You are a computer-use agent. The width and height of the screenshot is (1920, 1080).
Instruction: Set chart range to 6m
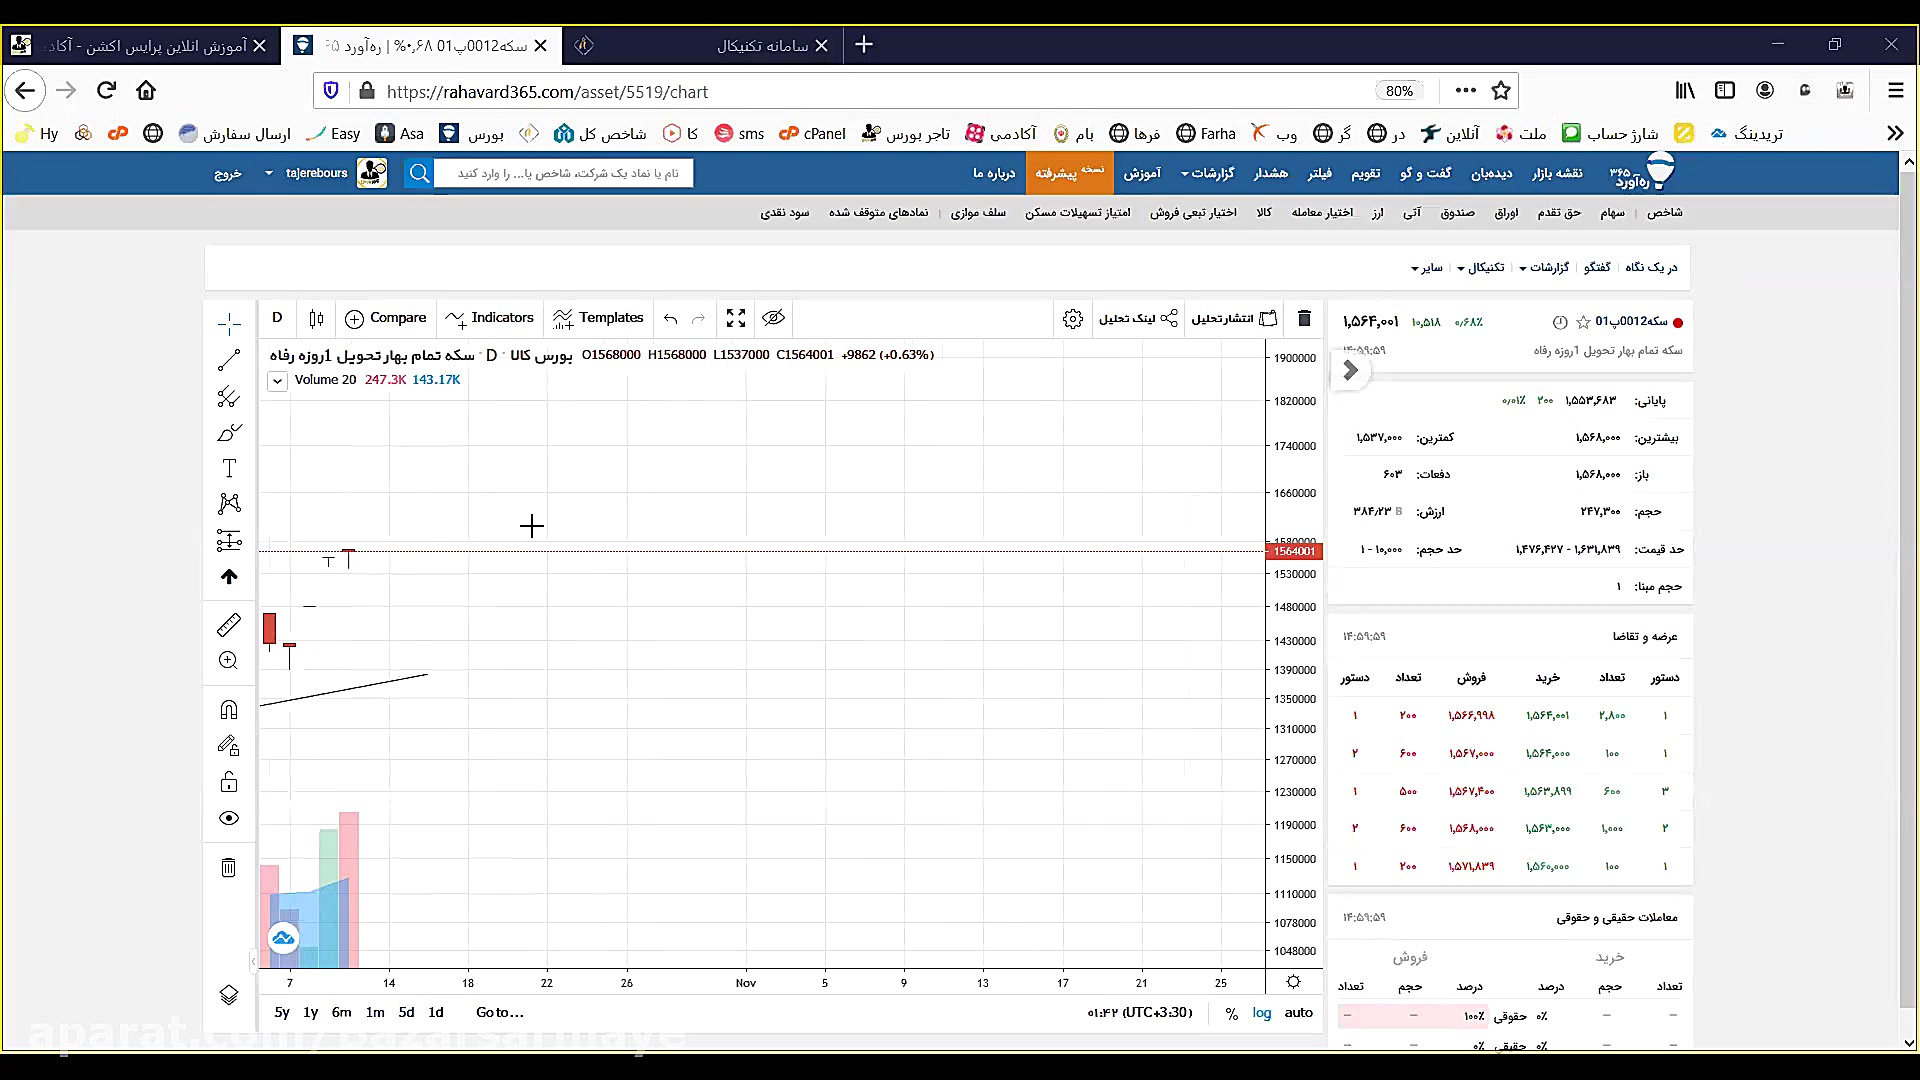point(341,1012)
